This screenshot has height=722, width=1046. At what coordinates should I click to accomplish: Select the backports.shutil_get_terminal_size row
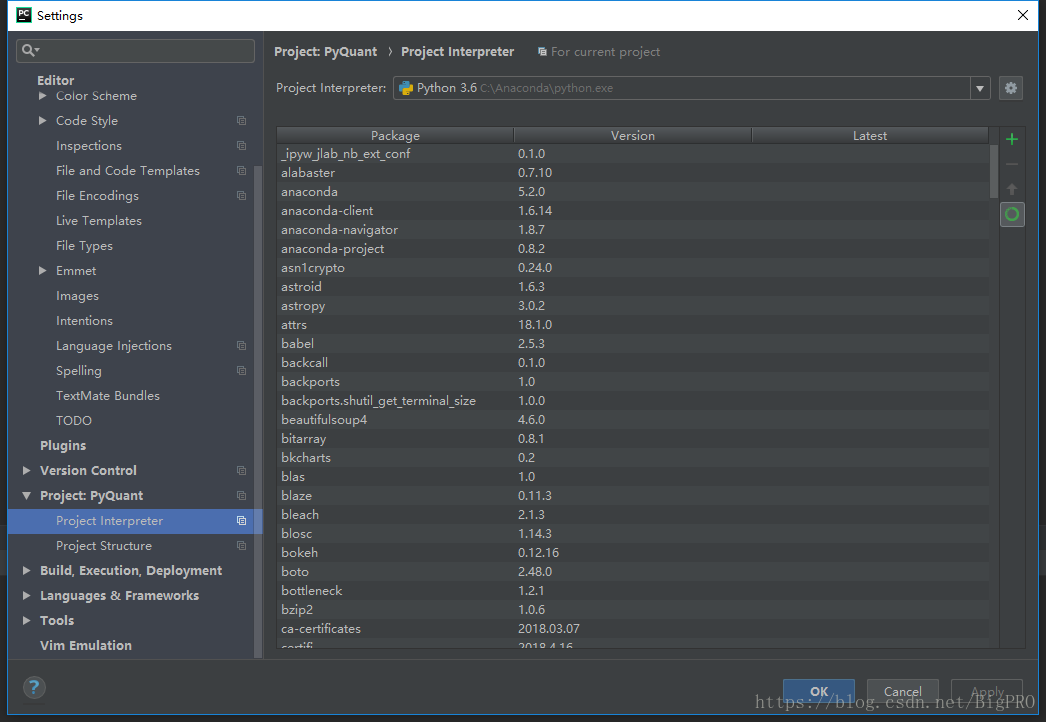point(632,400)
